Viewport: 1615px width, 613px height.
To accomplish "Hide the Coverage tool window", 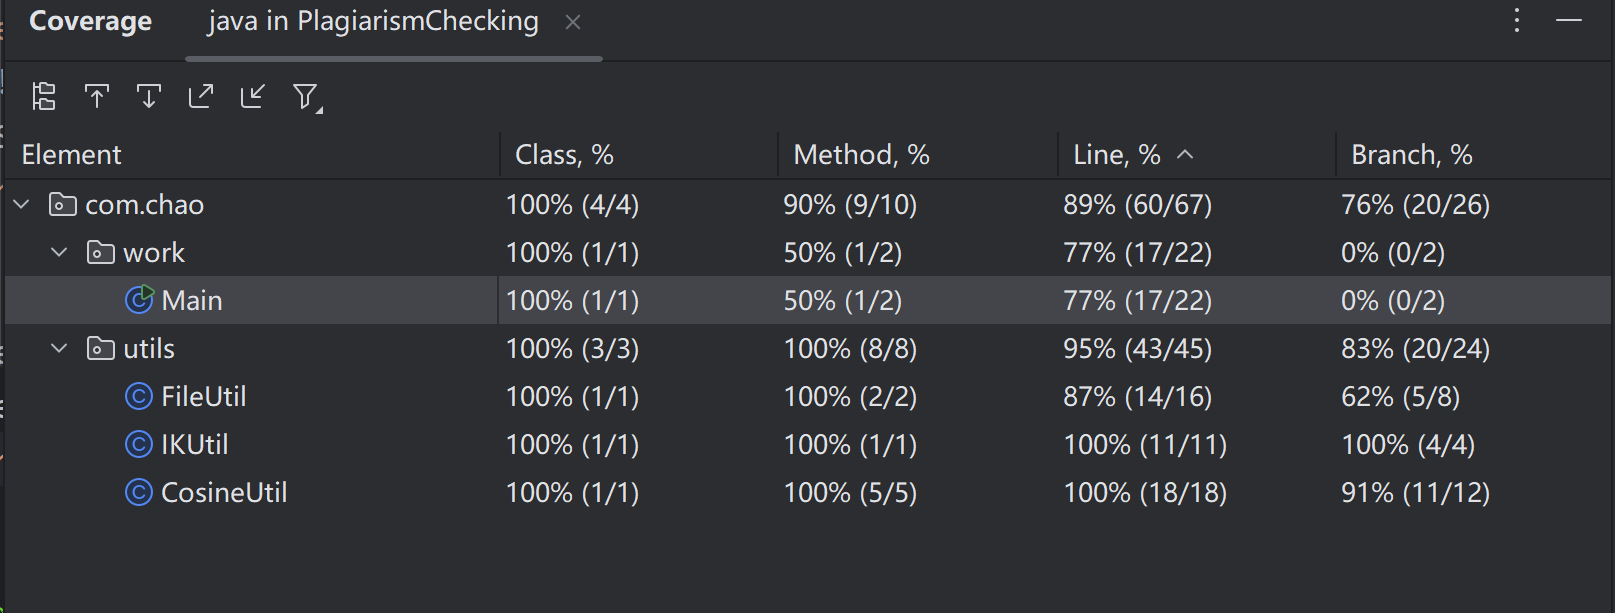I will (1569, 21).
